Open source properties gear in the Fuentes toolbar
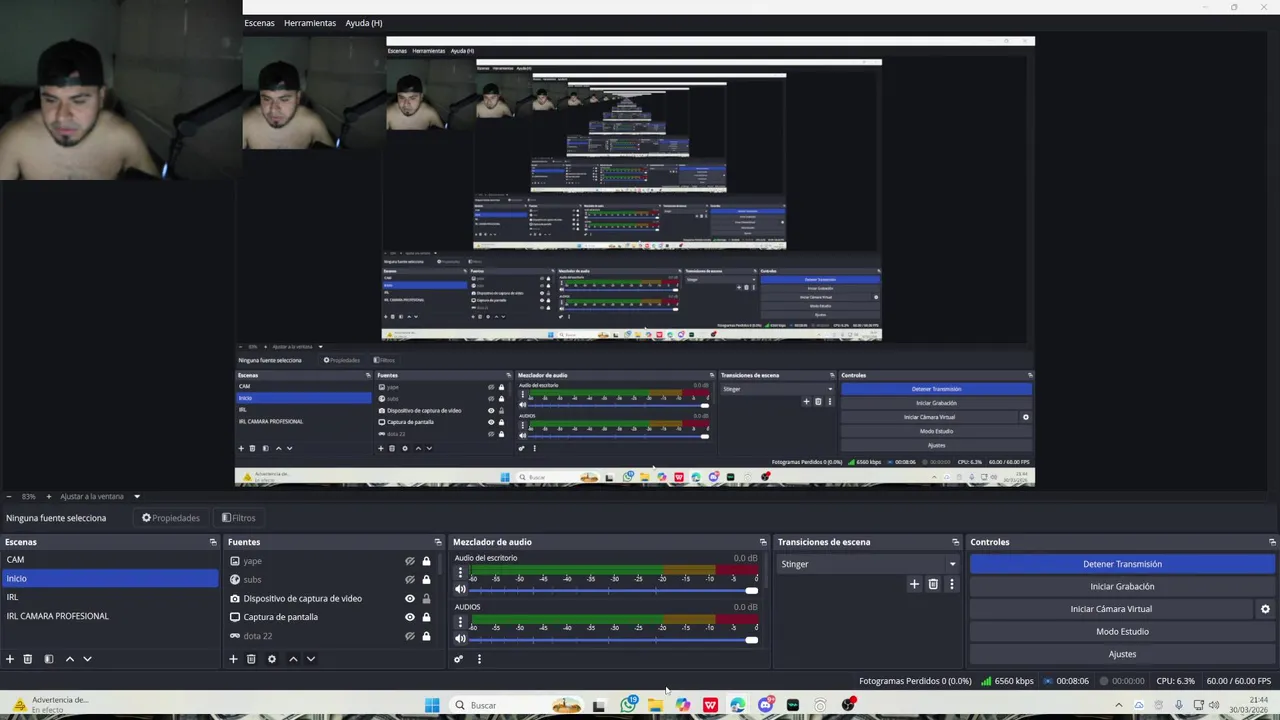Image resolution: width=1280 pixels, height=720 pixels. coord(271,659)
